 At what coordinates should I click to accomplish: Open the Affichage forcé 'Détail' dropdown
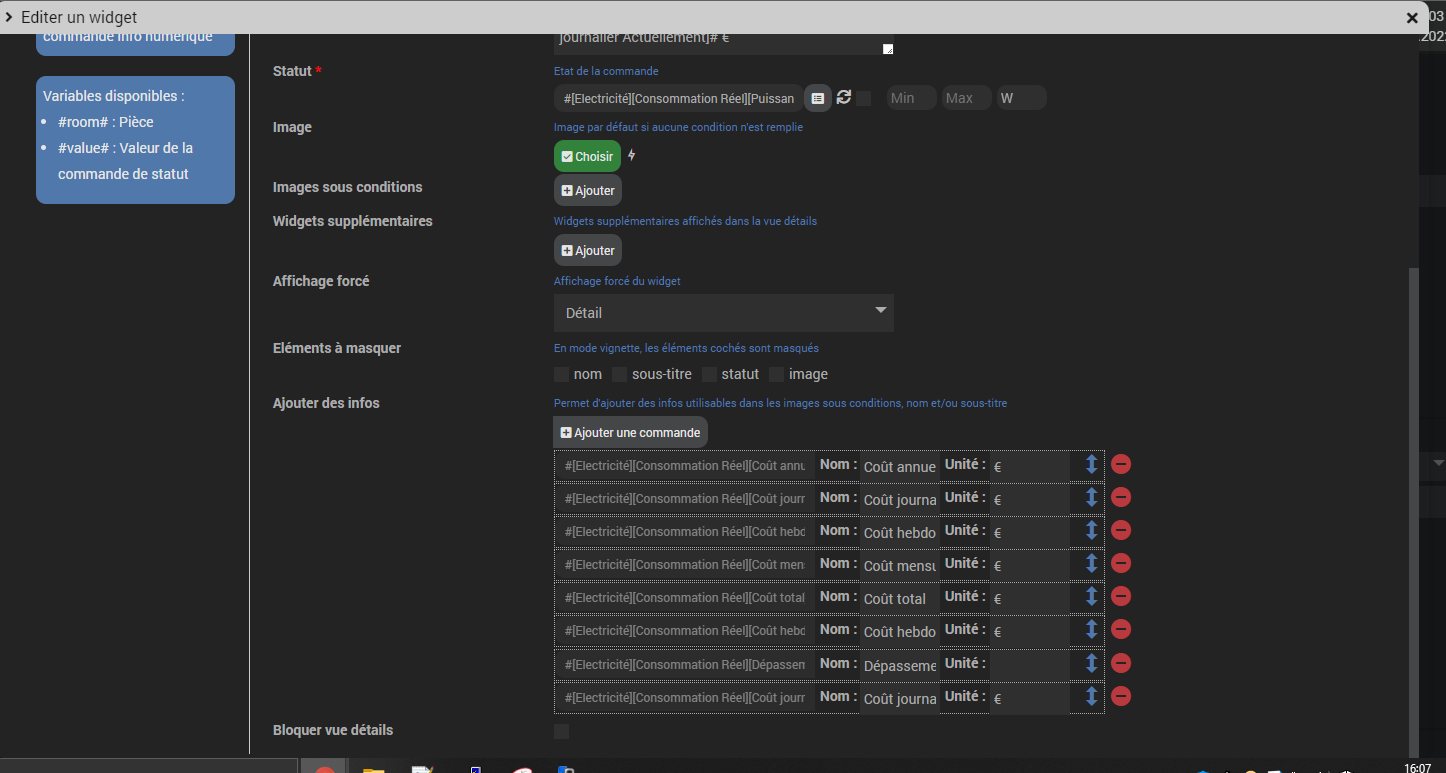click(x=723, y=313)
